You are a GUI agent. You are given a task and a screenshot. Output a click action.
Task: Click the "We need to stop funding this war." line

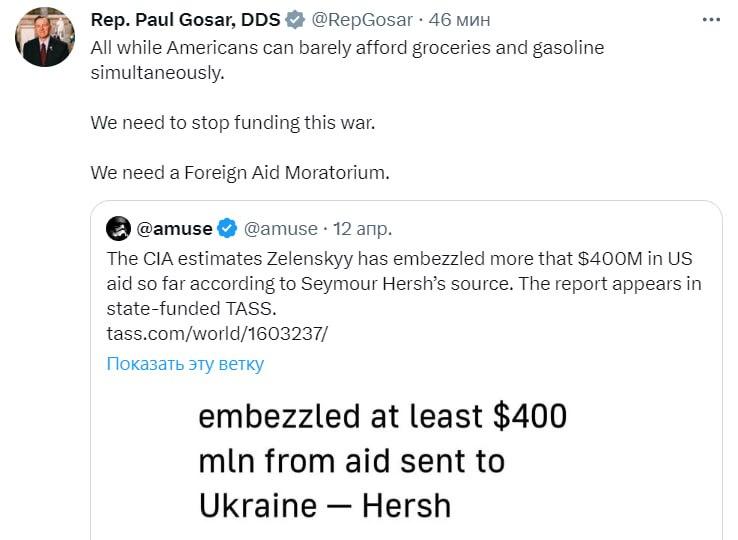[225, 122]
